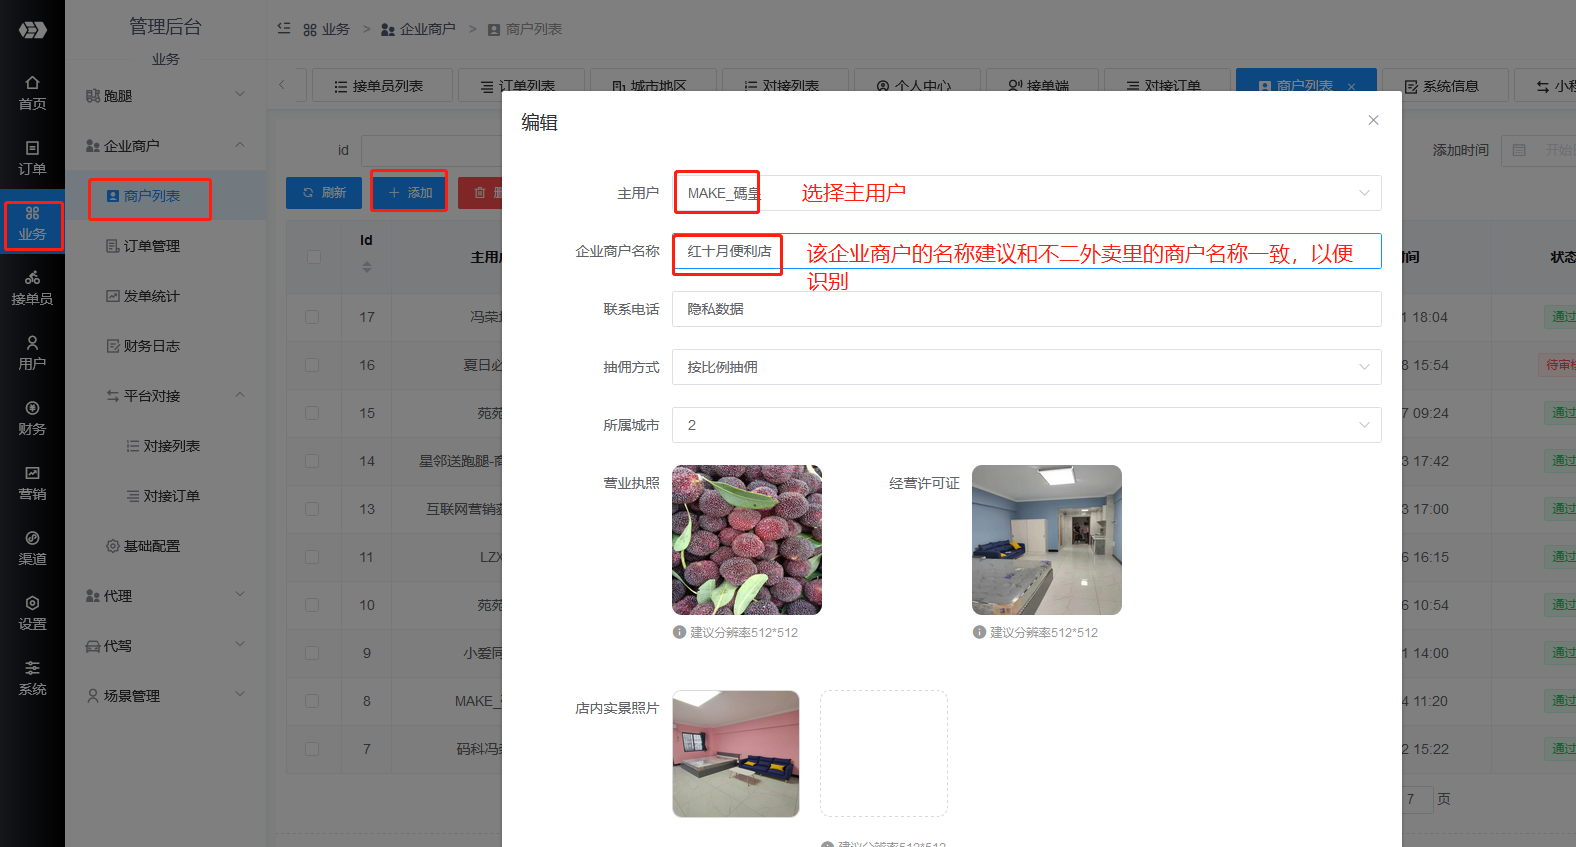The height and width of the screenshot is (847, 1576).
Task: Click the page number input at bottom right
Action: [1416, 799]
